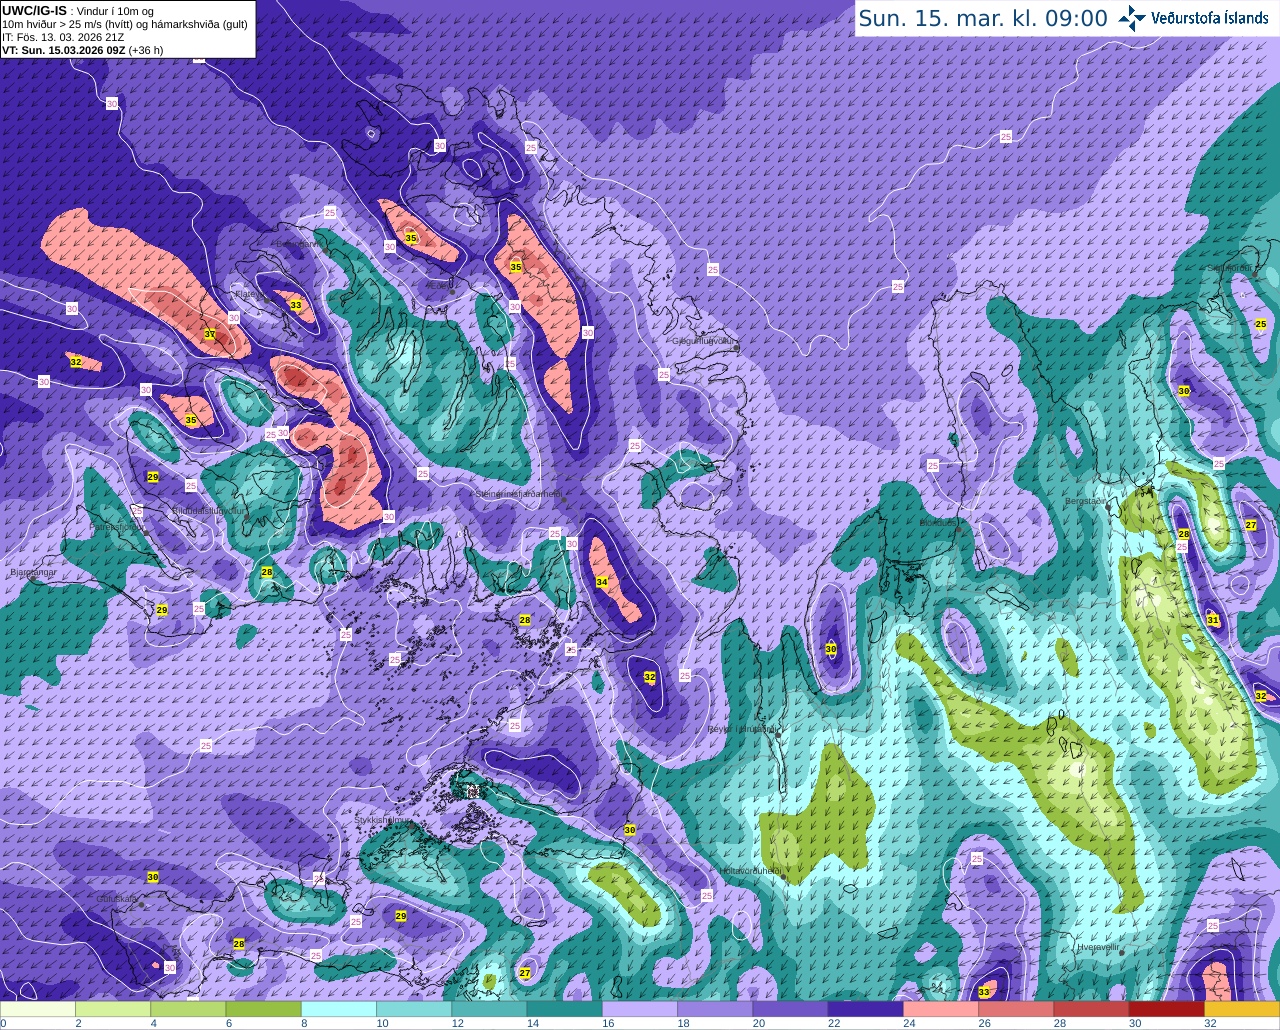The image size is (1280, 1030).
Task: Click the legend scale value '8'
Action: [304, 1023]
